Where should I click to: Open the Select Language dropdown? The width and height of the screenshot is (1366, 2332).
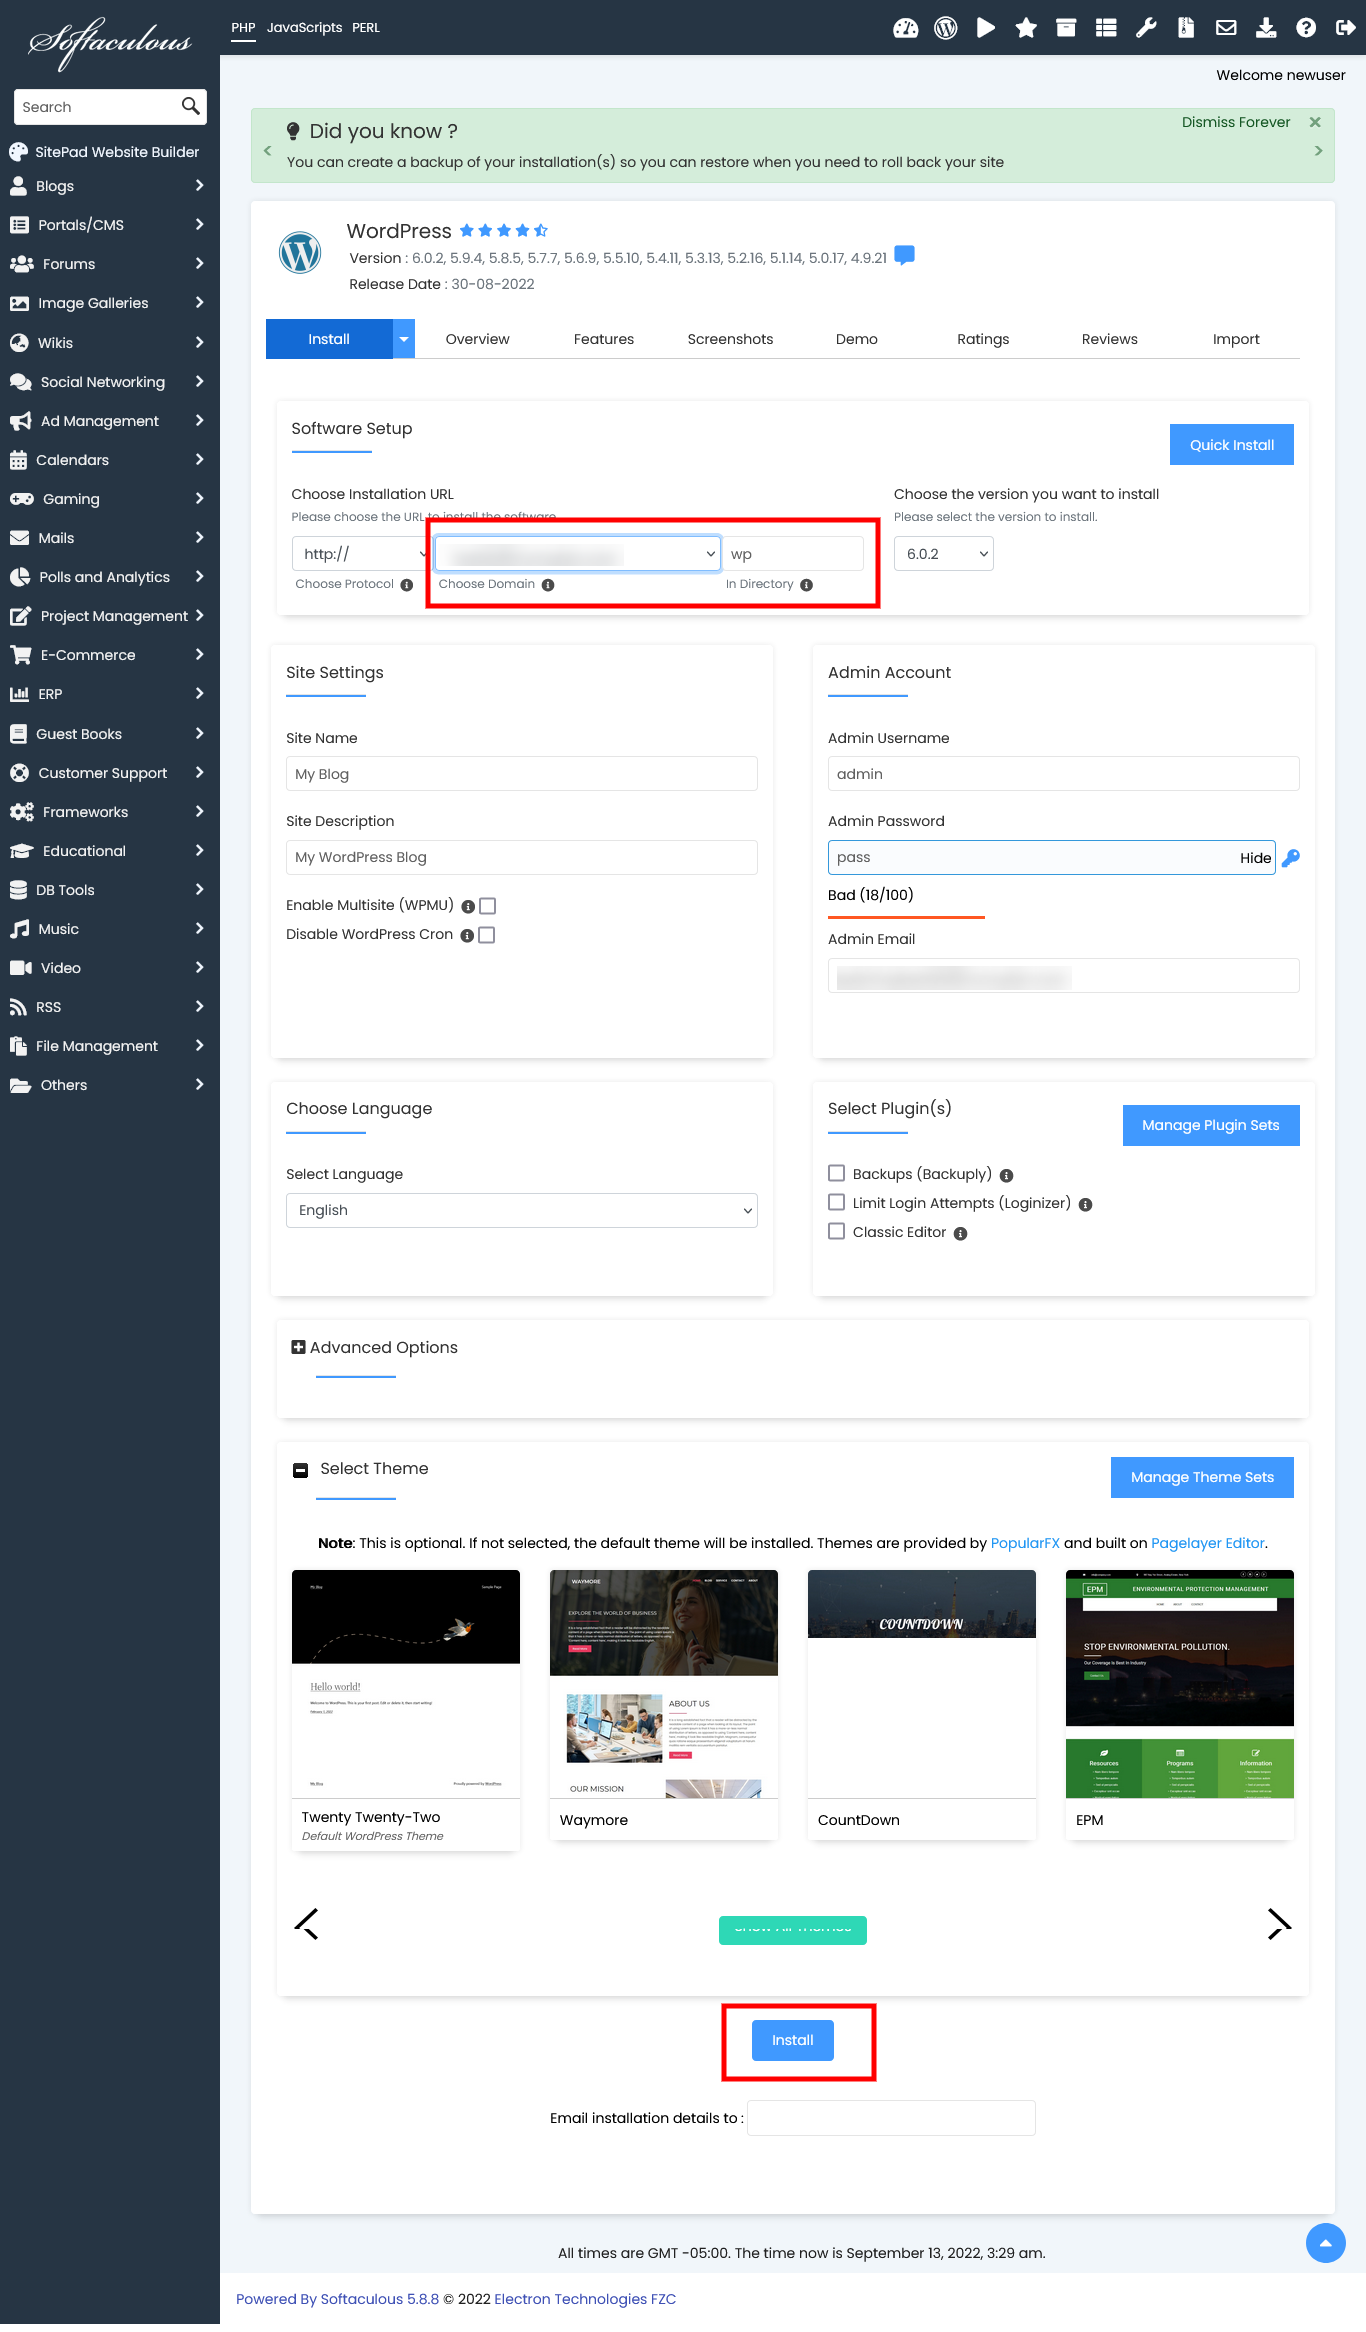point(521,1210)
